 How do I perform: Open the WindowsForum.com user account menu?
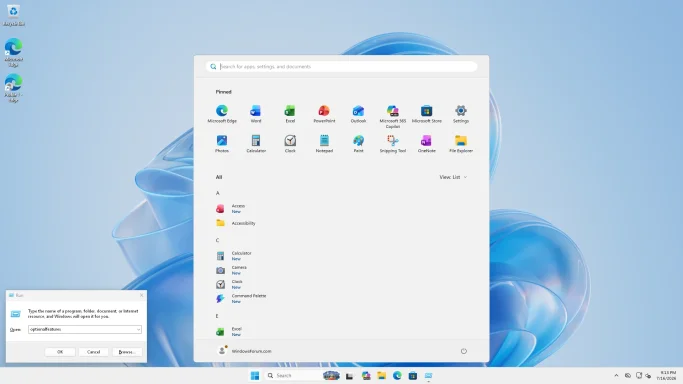point(244,351)
